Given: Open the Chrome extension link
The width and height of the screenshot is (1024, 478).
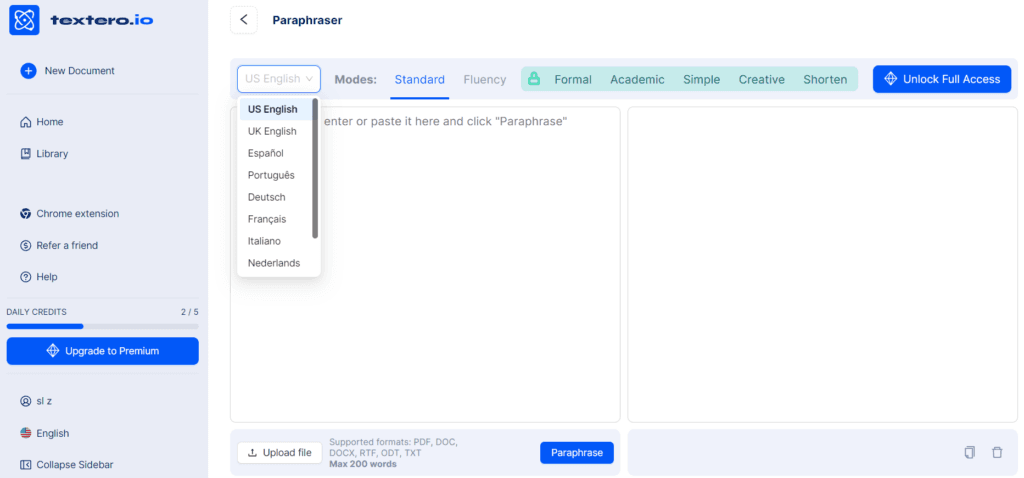Looking at the screenshot, I should 70,214.
